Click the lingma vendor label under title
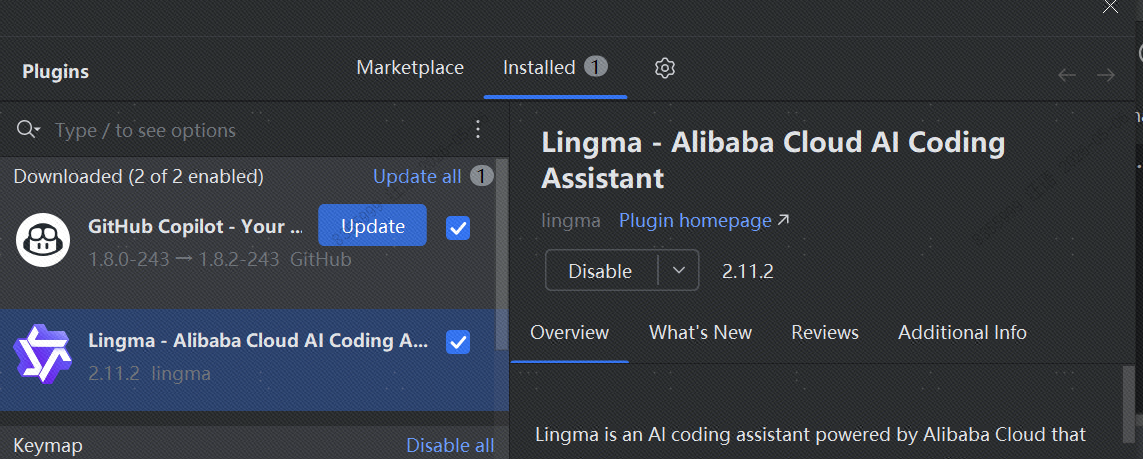 pyautogui.click(x=571, y=220)
